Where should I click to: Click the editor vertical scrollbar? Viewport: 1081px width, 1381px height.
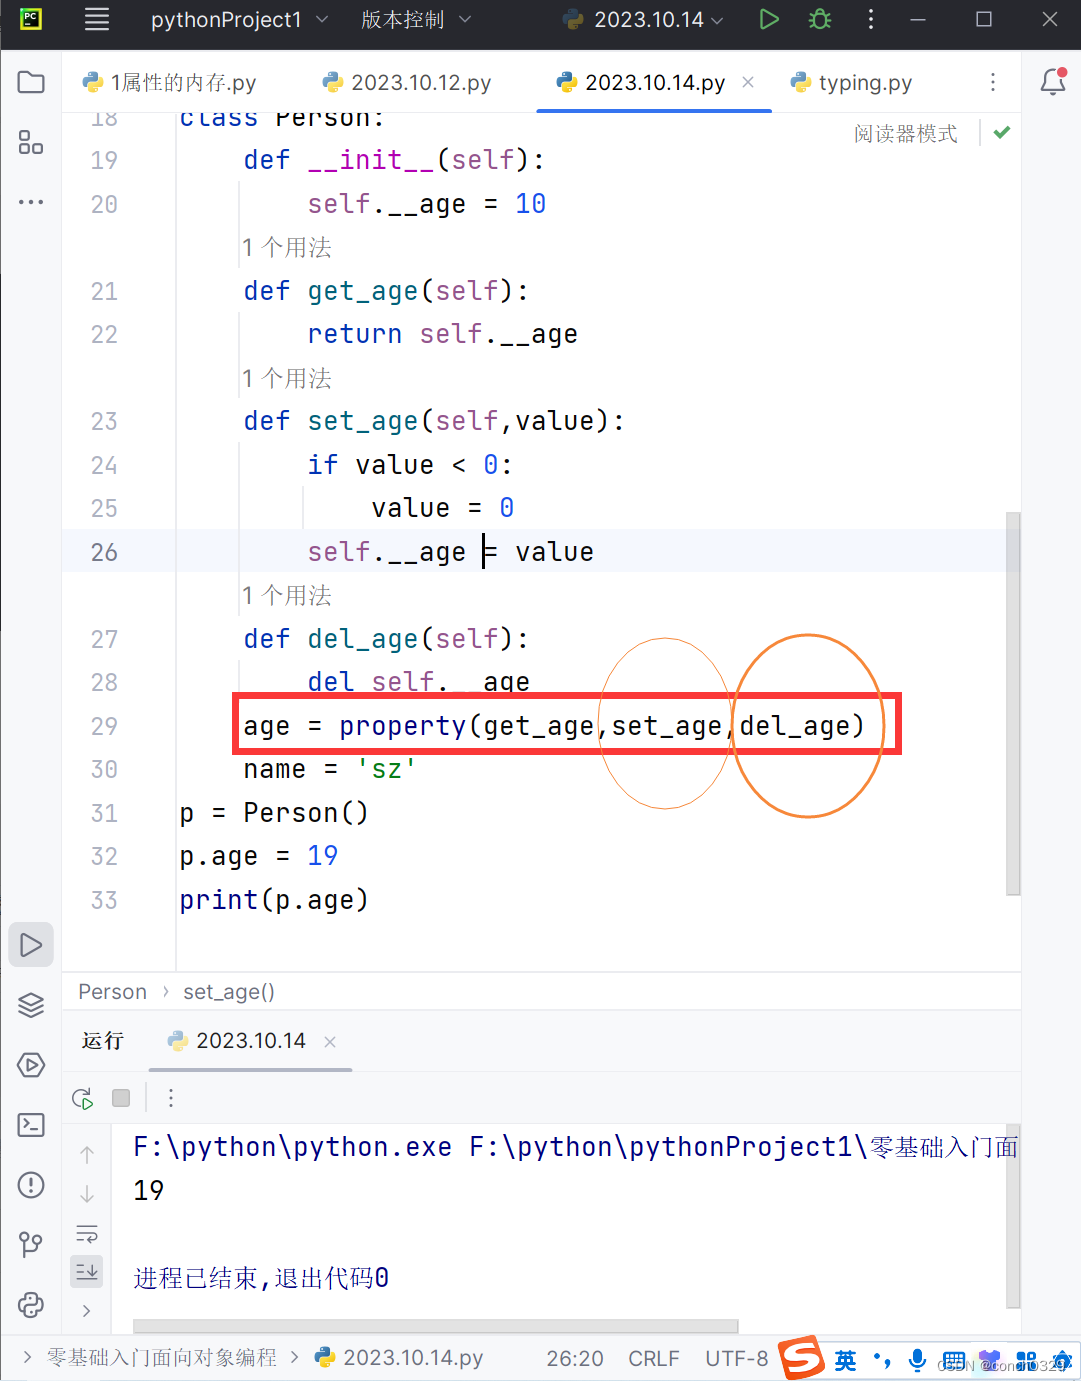point(1013,702)
